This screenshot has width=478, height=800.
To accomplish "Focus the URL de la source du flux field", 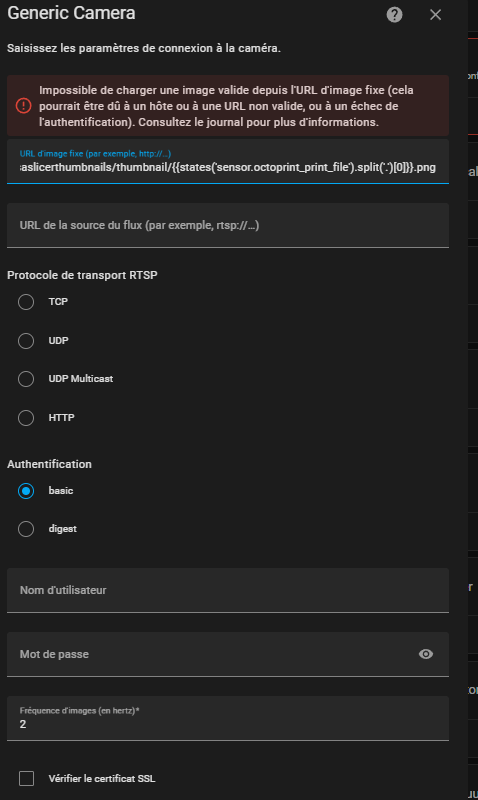I will click(x=228, y=226).
